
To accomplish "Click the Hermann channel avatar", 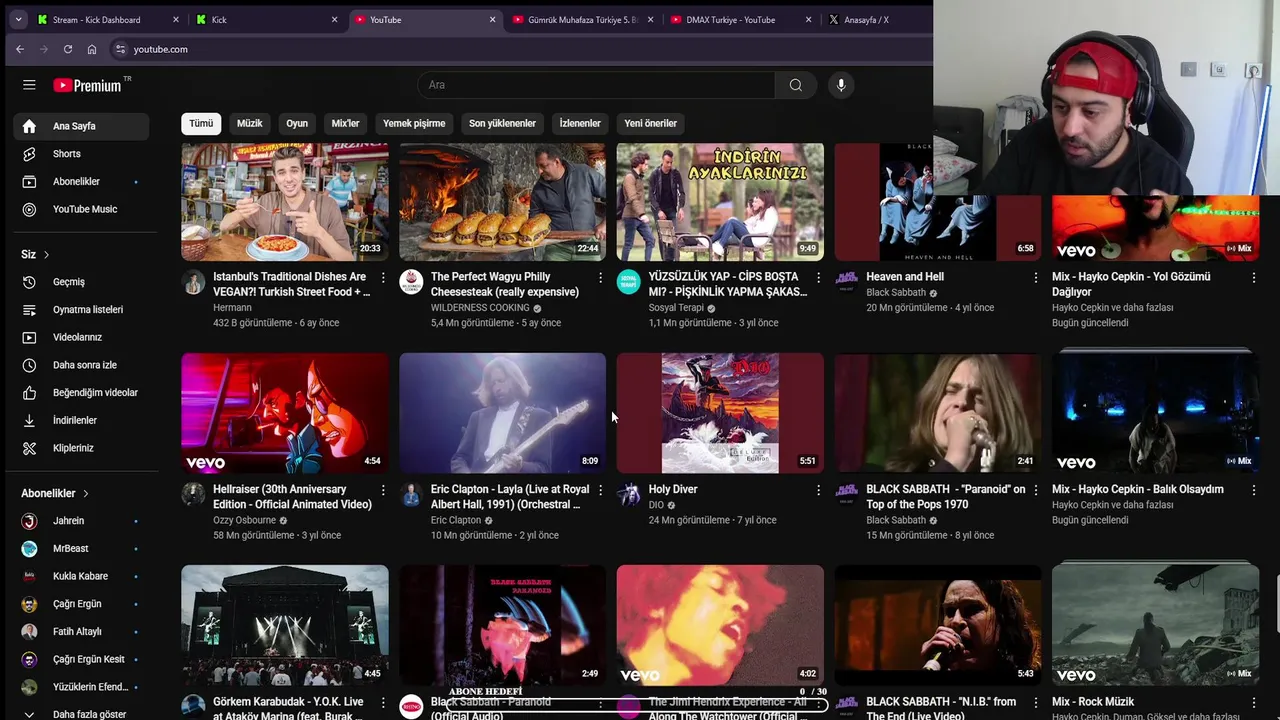I will point(193,282).
